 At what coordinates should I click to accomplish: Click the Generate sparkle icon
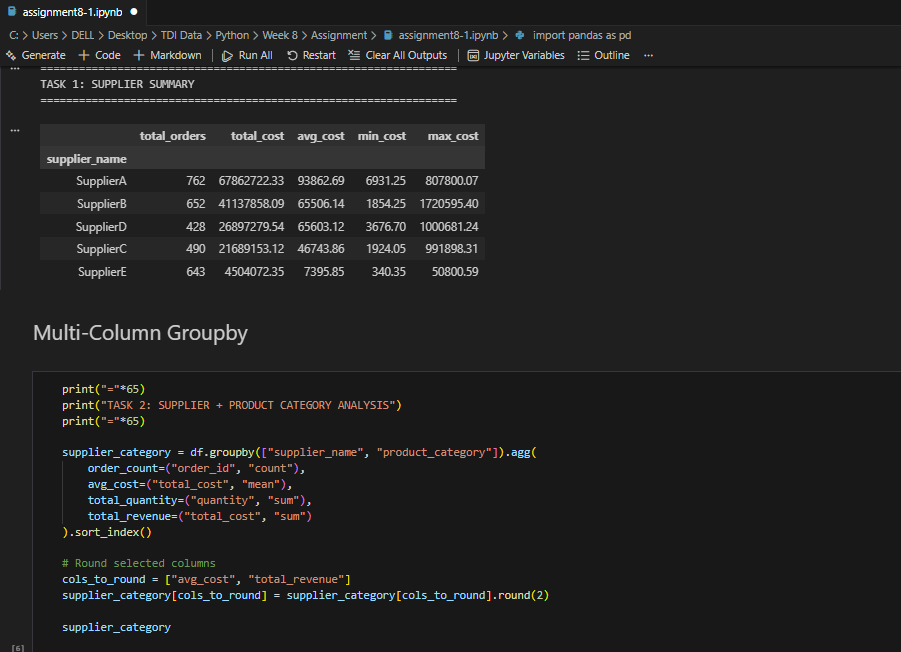[11, 56]
